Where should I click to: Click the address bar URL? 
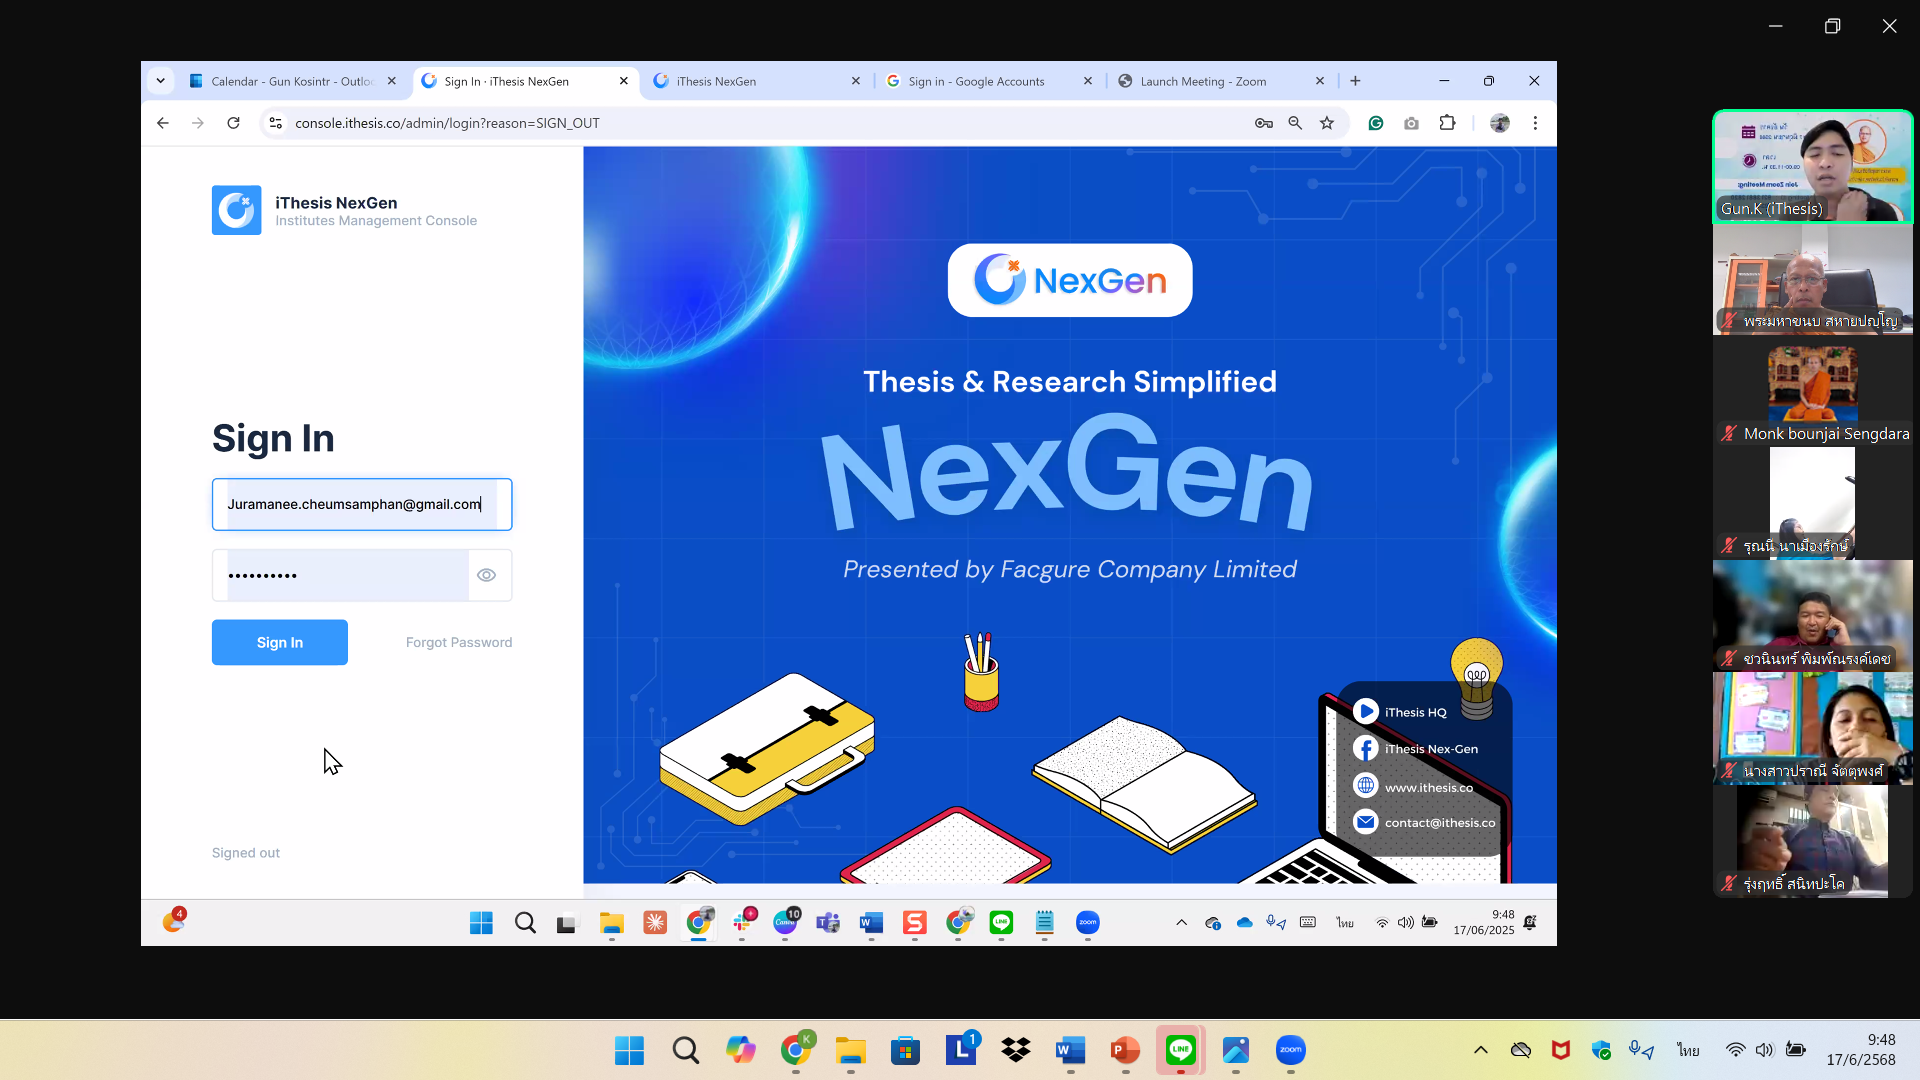point(447,123)
